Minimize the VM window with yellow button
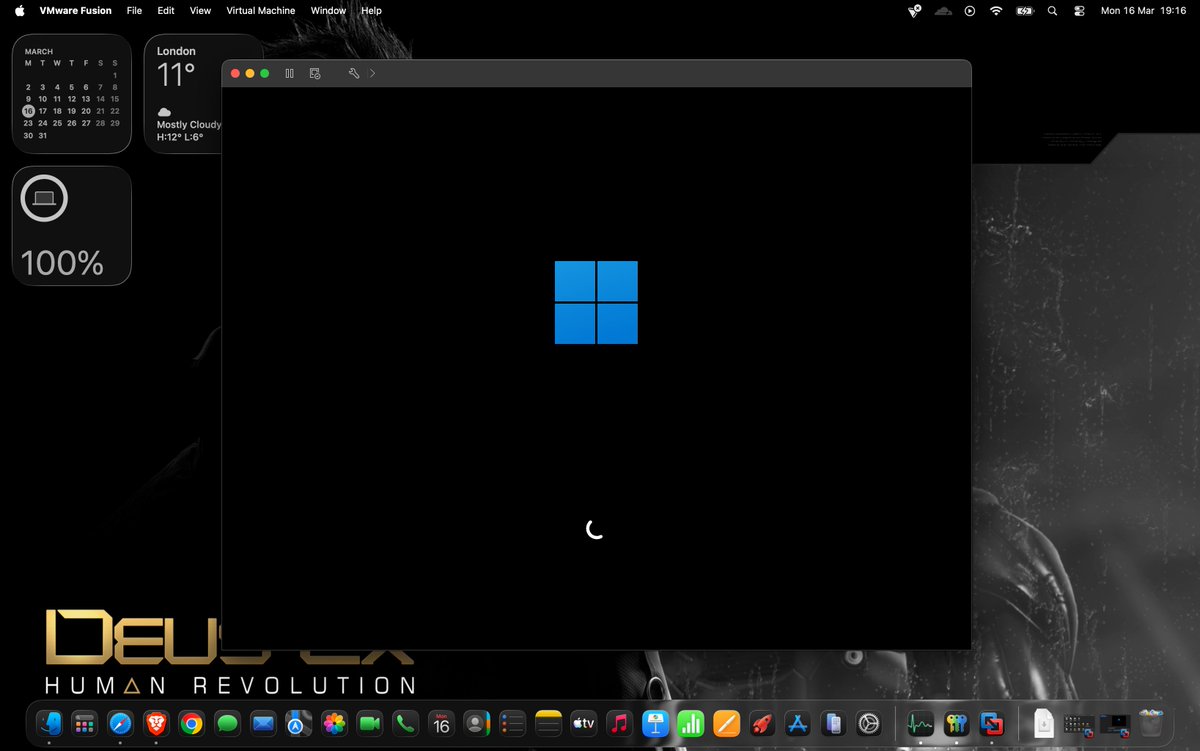The image size is (1200, 751). (x=250, y=73)
